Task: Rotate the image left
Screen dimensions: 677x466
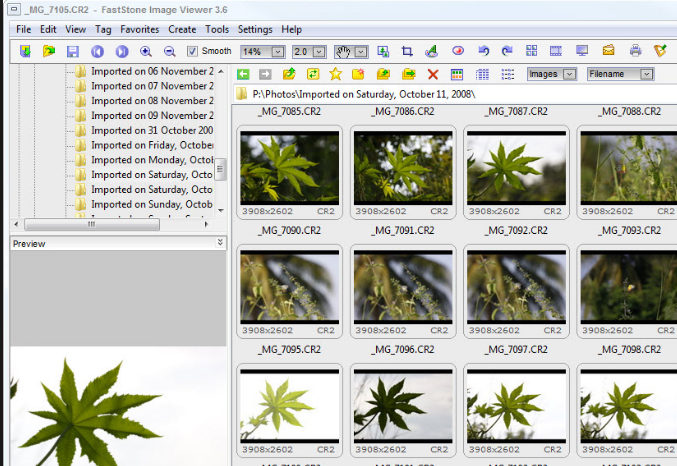Action: pos(484,51)
